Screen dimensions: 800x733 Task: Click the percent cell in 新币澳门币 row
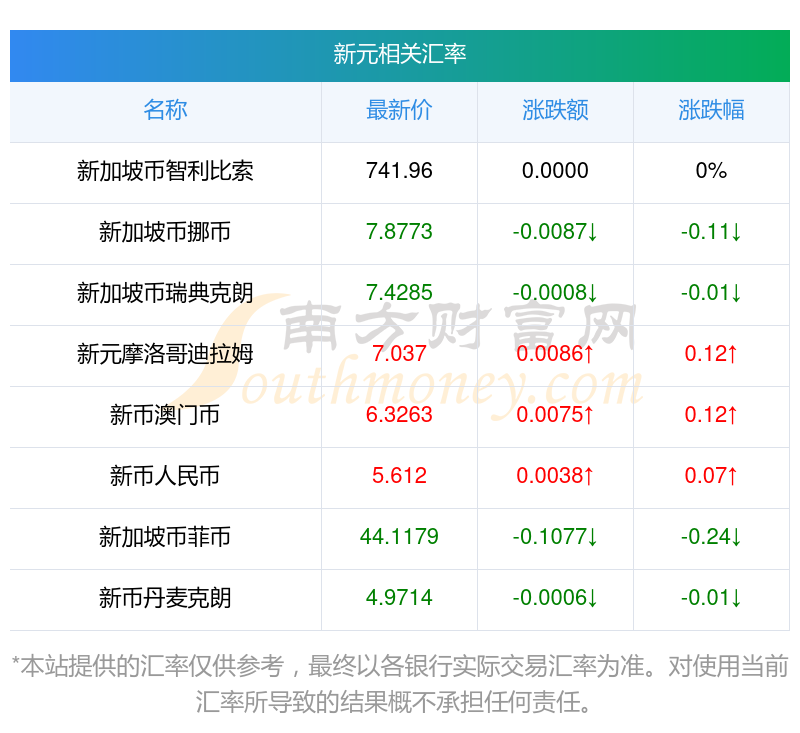(711, 415)
